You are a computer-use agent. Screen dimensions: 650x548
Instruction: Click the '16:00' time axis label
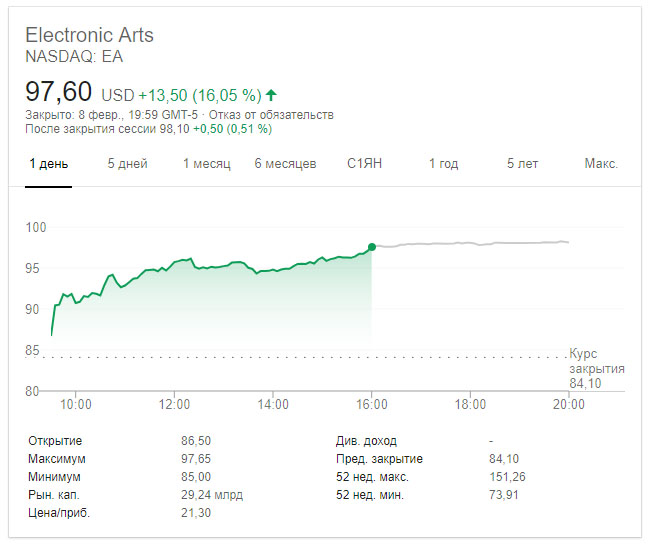pos(372,404)
